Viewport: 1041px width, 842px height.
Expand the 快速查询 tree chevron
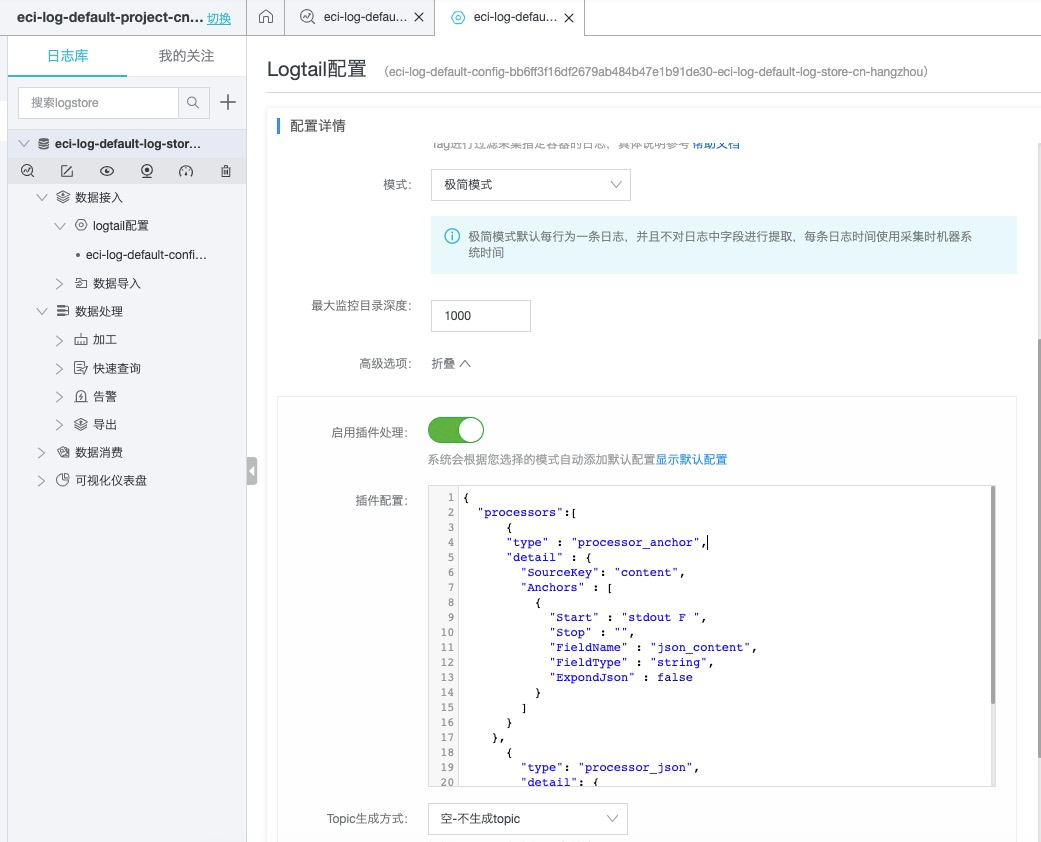tap(60, 369)
